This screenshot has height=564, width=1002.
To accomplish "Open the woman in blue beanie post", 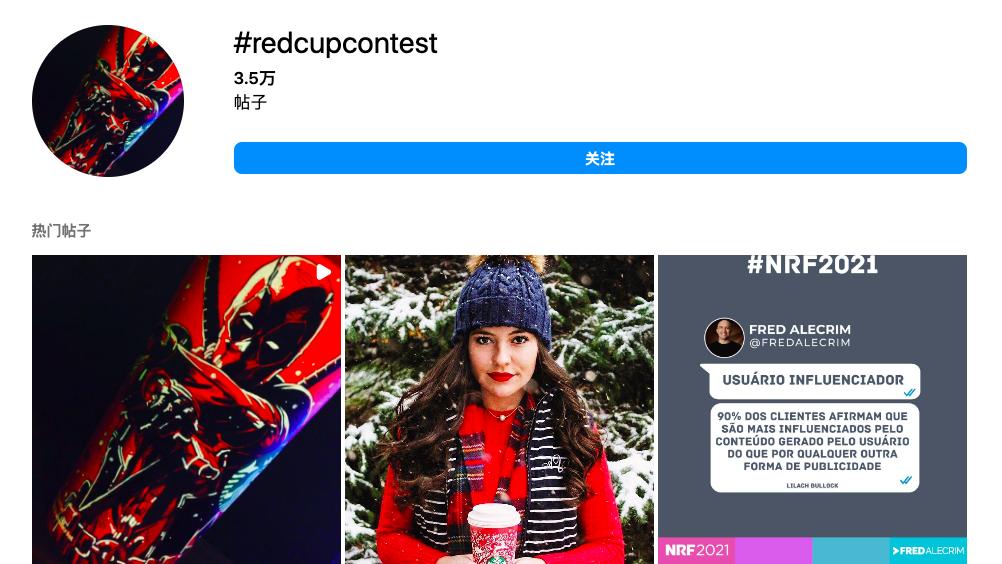I will pos(499,409).
